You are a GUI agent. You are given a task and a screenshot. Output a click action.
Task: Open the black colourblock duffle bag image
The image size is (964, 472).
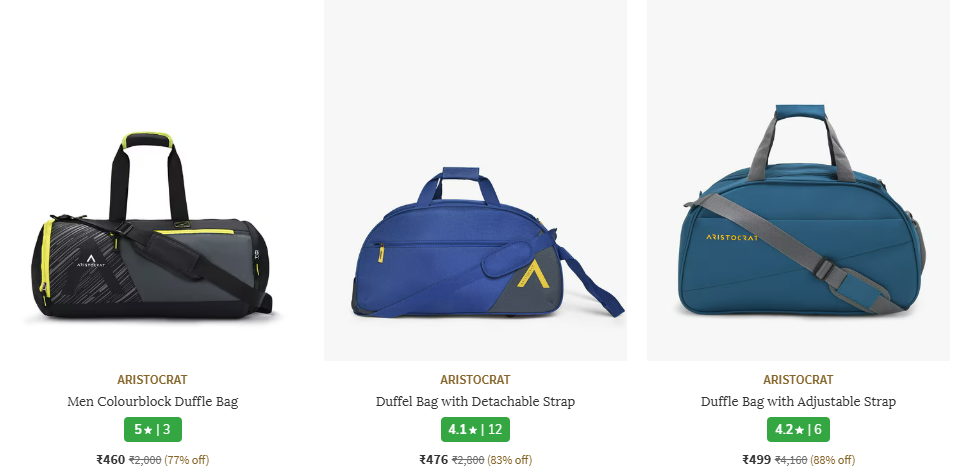(152, 180)
